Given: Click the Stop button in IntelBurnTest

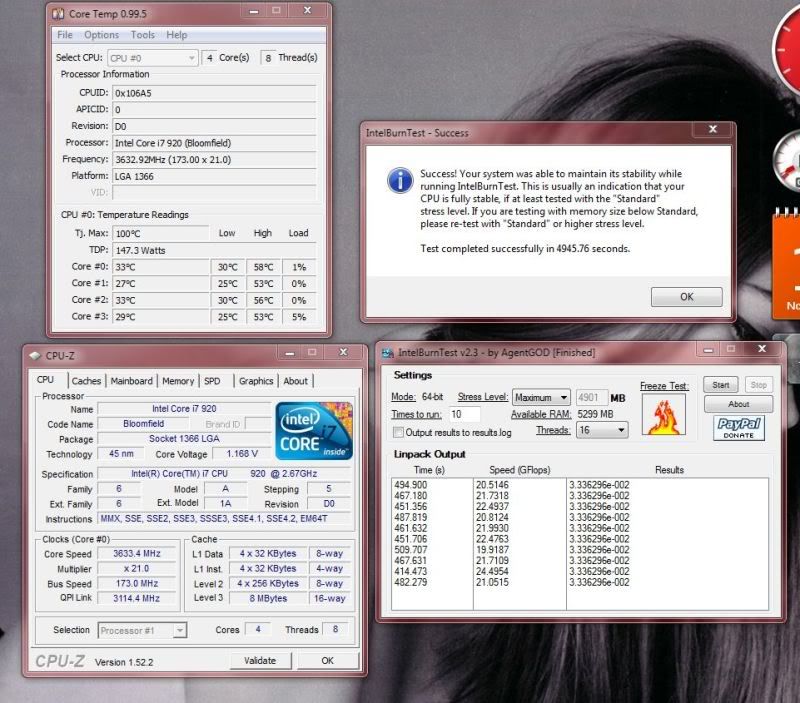Looking at the screenshot, I should tap(759, 385).
